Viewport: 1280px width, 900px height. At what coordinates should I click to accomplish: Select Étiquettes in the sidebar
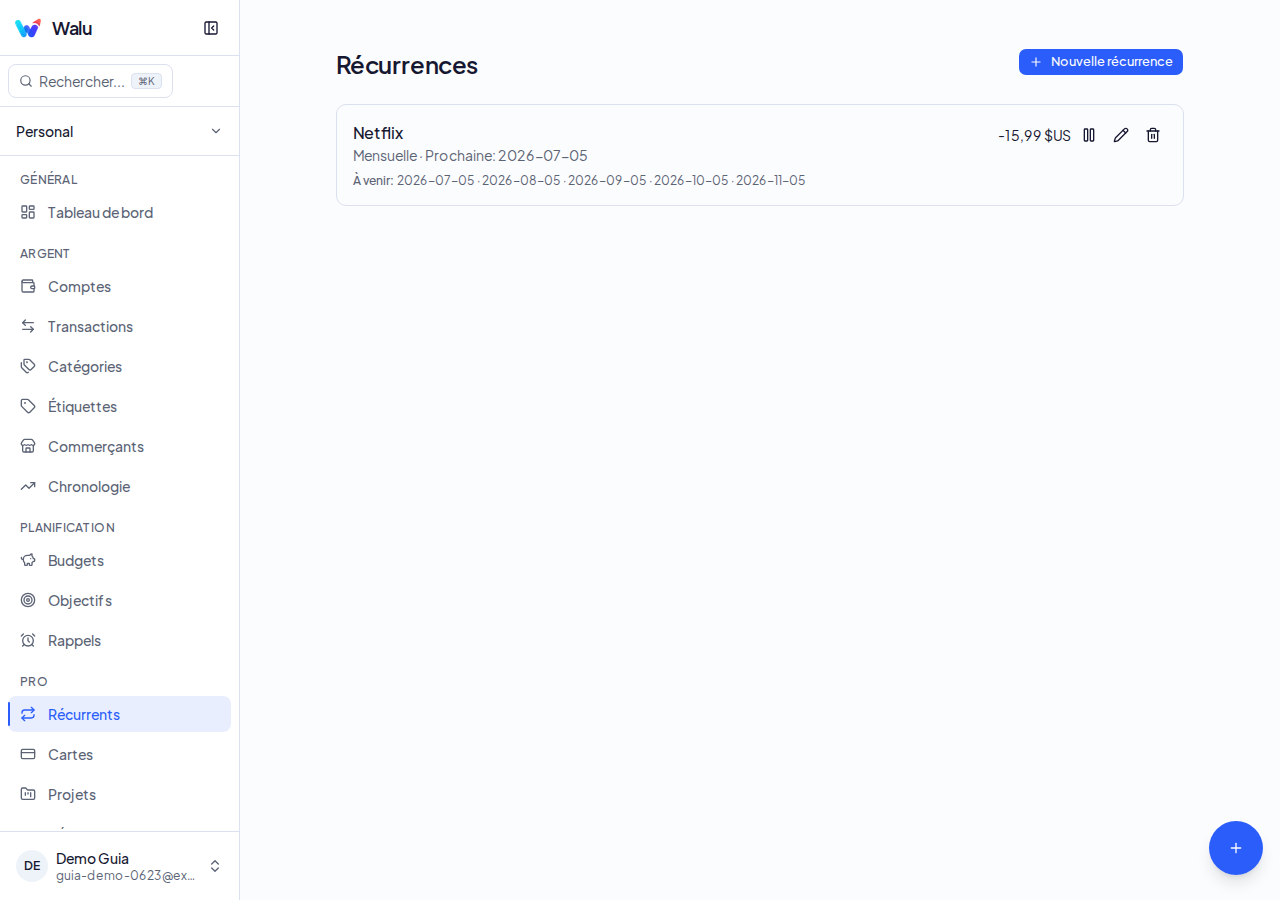tap(119, 406)
